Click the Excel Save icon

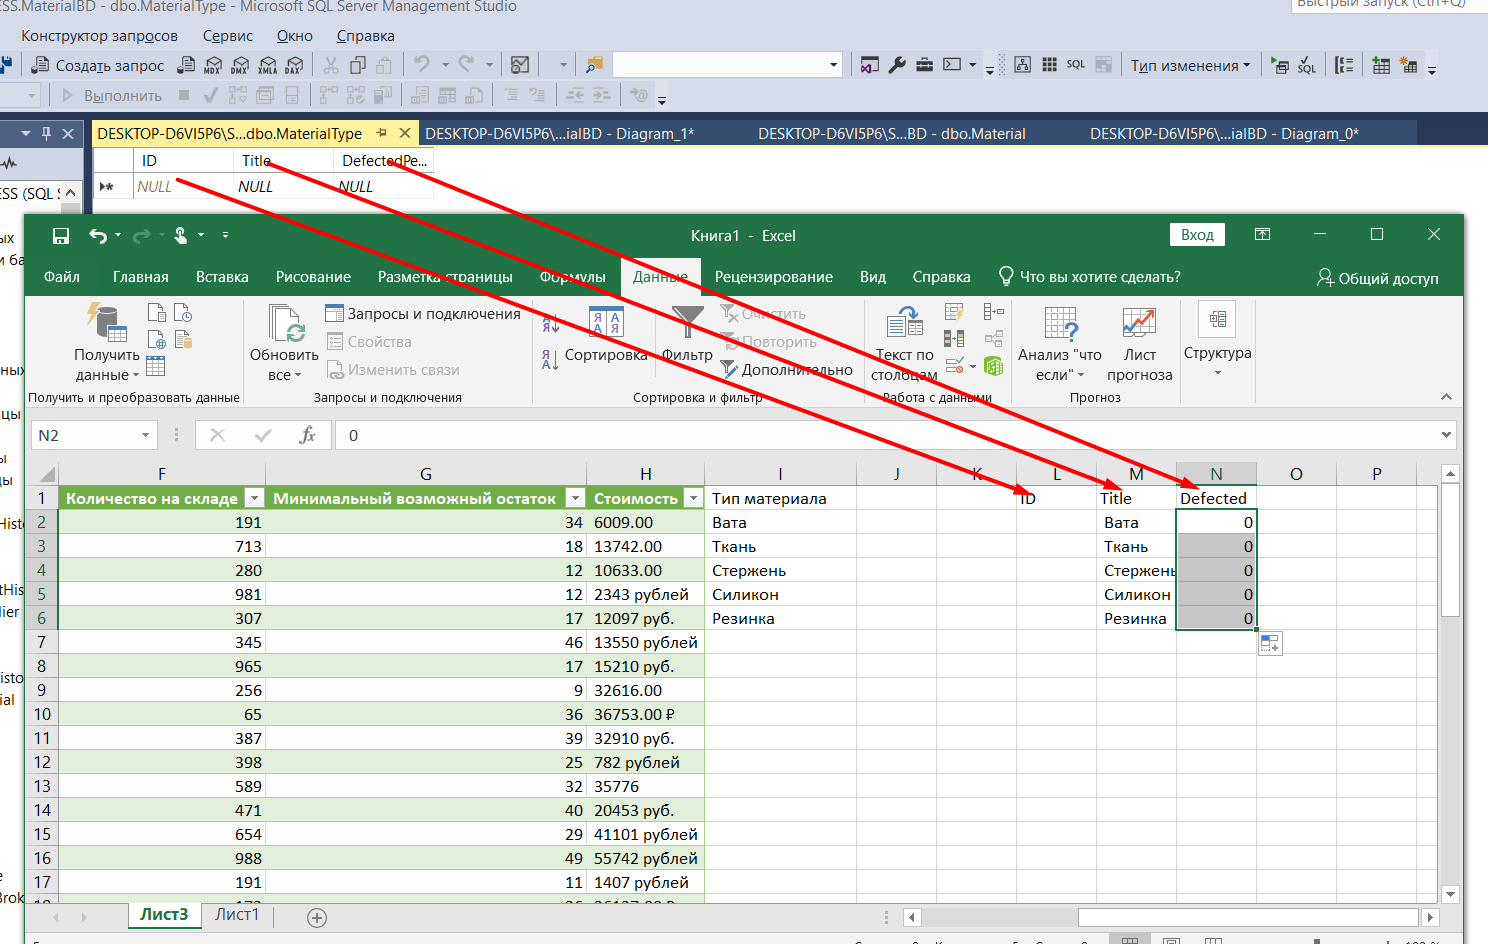click(61, 236)
